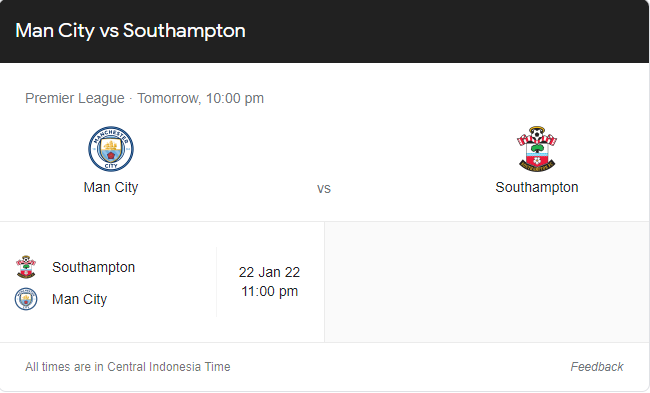Click the dark header bar background
Viewport: 650px width, 393px height.
pyautogui.click(x=415, y=31)
